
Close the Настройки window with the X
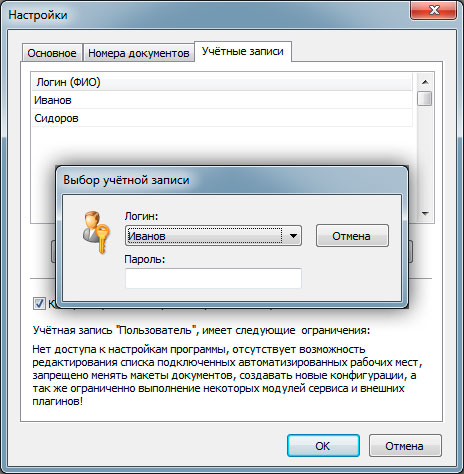(433, 10)
